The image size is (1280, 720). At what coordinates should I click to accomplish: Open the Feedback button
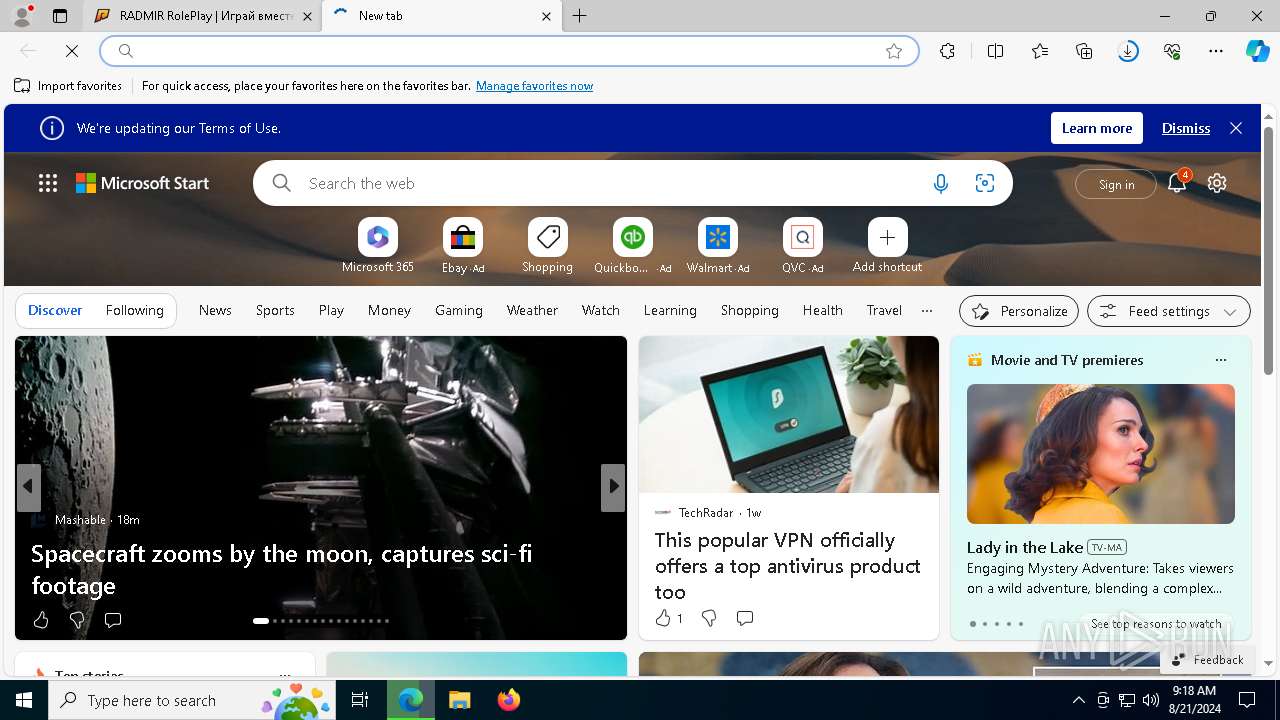pyautogui.click(x=1208, y=659)
